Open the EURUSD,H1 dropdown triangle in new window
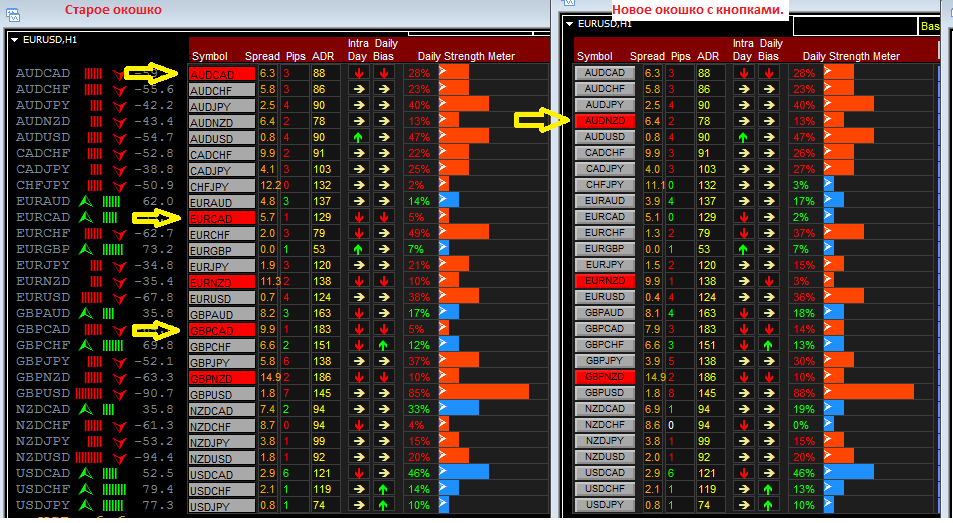The height and width of the screenshot is (523, 953). pyautogui.click(x=569, y=24)
